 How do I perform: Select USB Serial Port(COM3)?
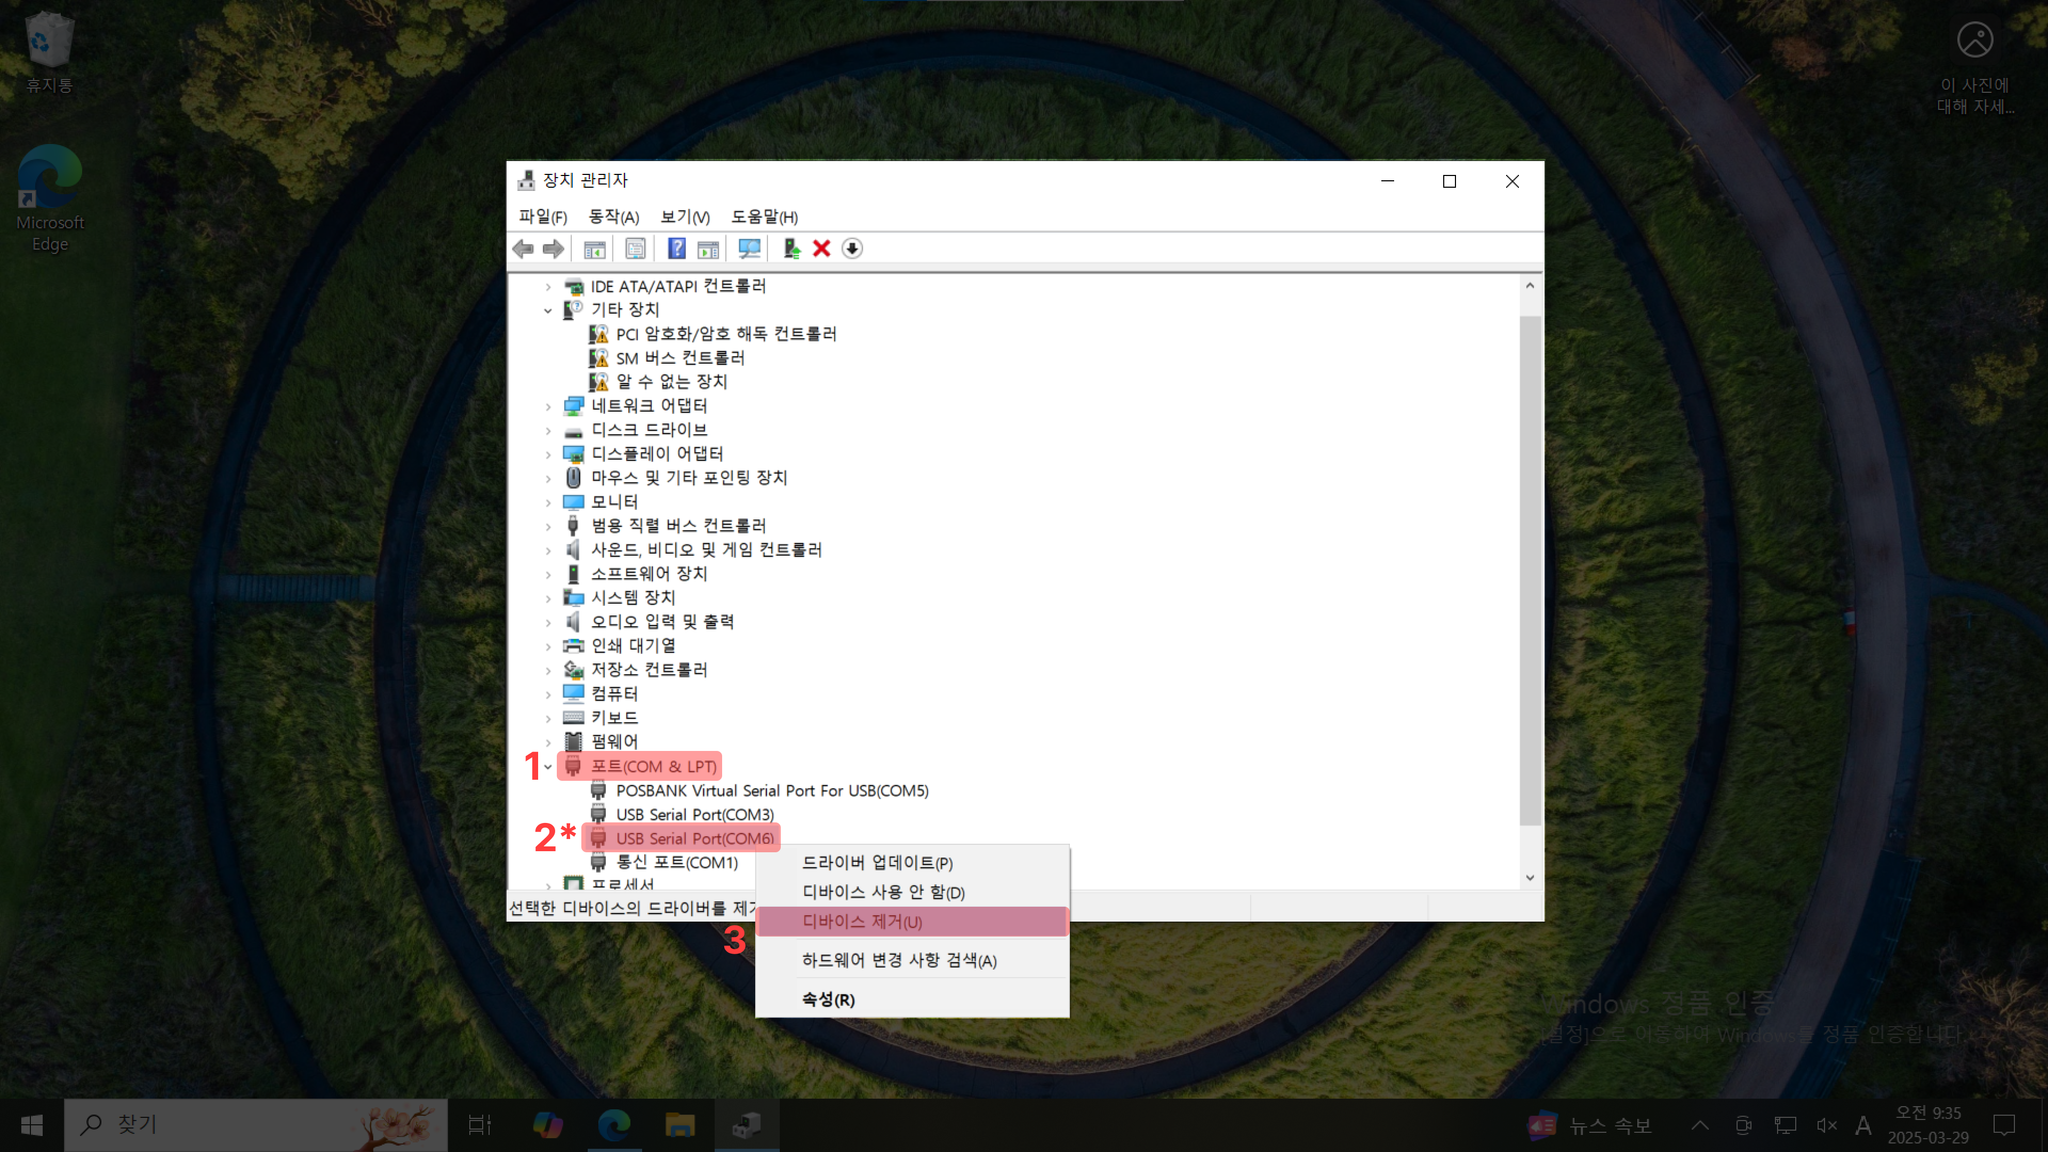[695, 815]
